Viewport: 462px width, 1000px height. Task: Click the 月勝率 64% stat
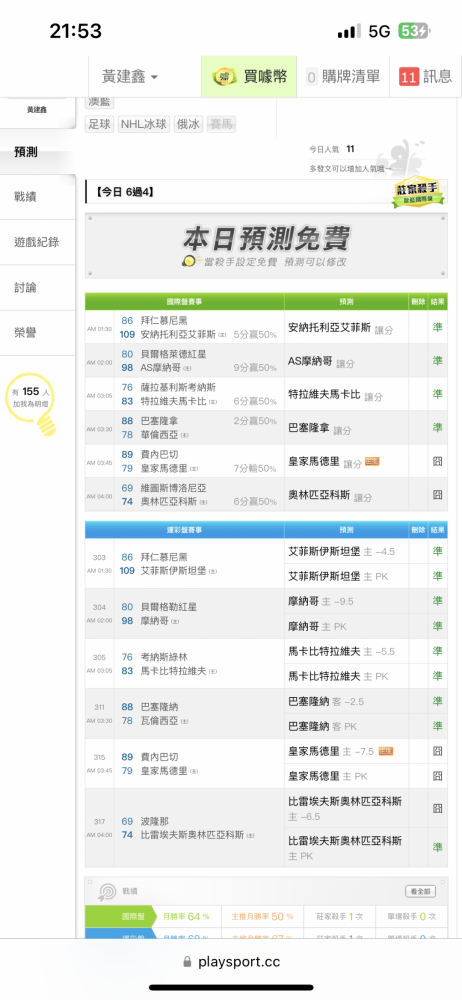click(186, 916)
